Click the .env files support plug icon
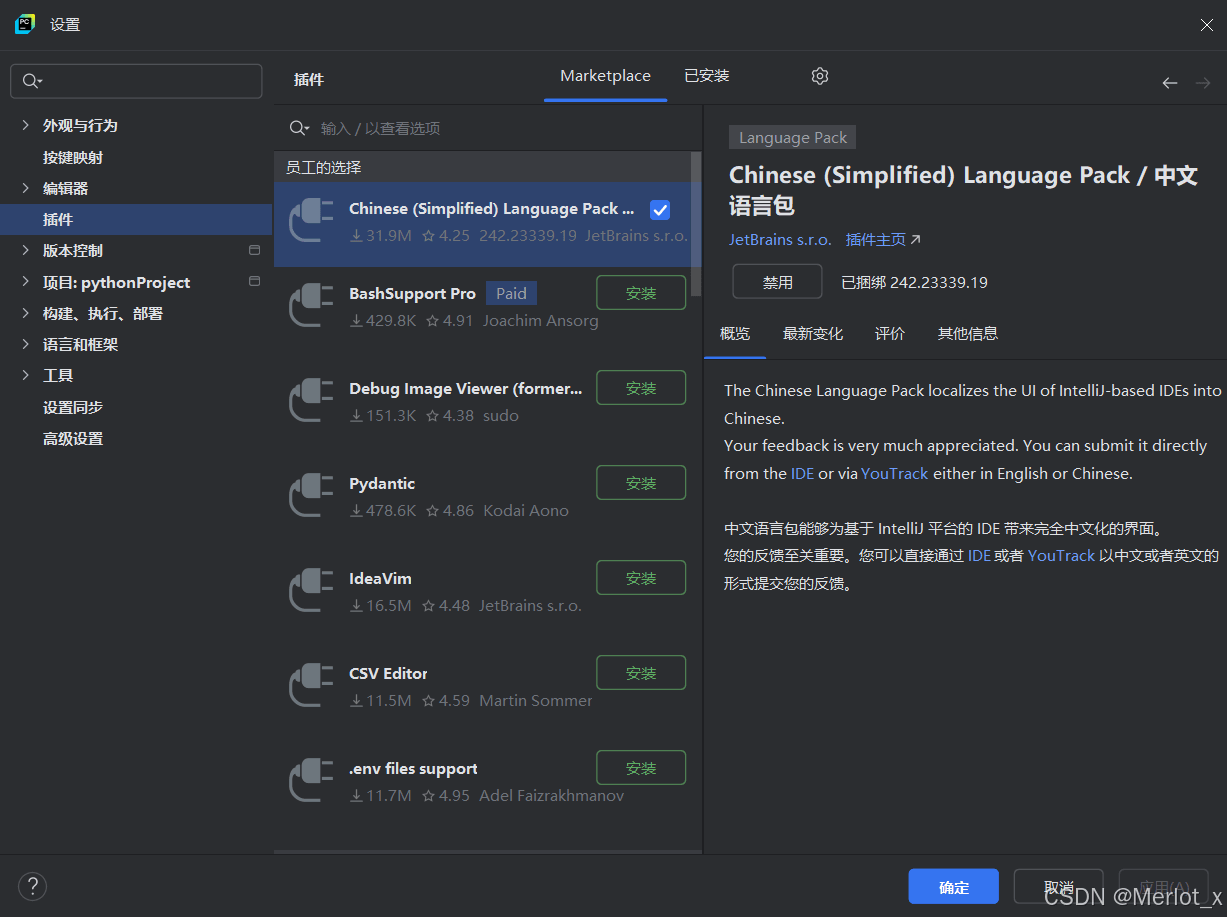The width and height of the screenshot is (1227, 917). pyautogui.click(x=311, y=781)
